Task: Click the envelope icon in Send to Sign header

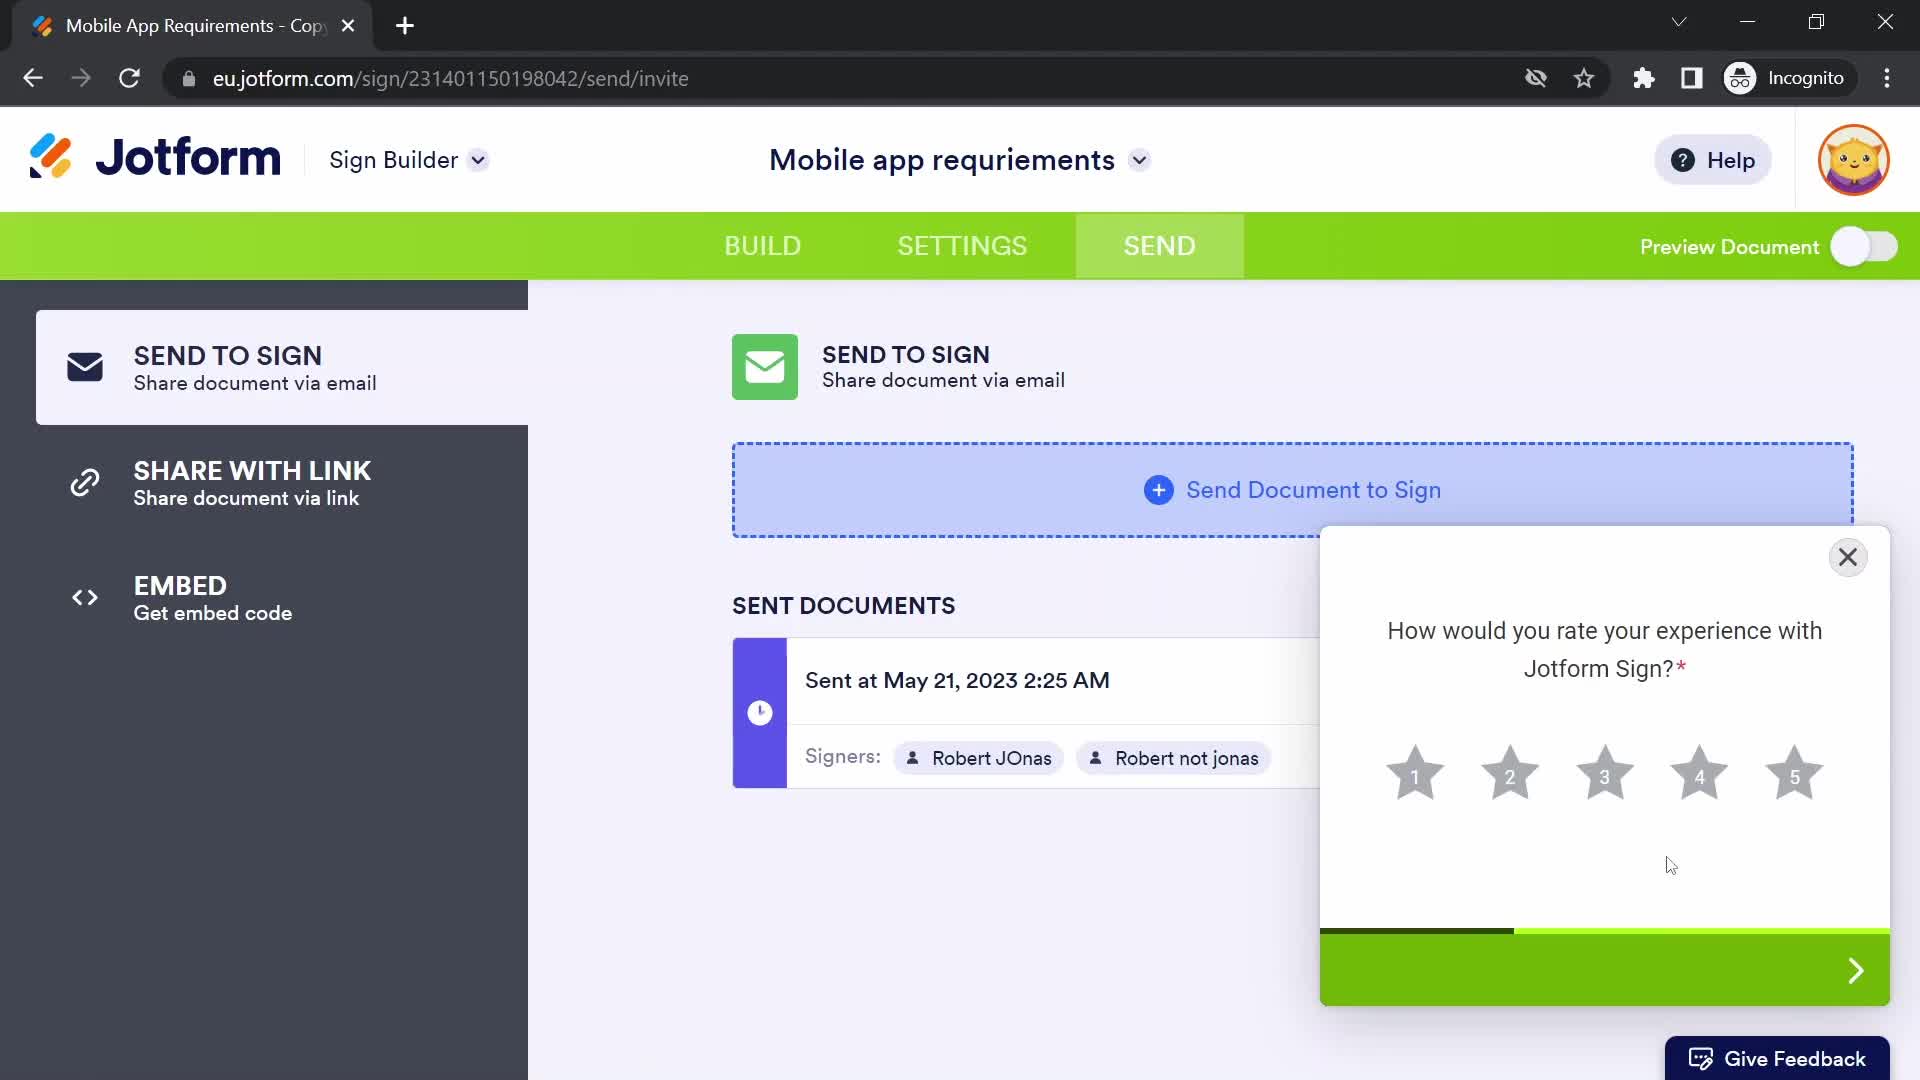Action: [766, 365]
